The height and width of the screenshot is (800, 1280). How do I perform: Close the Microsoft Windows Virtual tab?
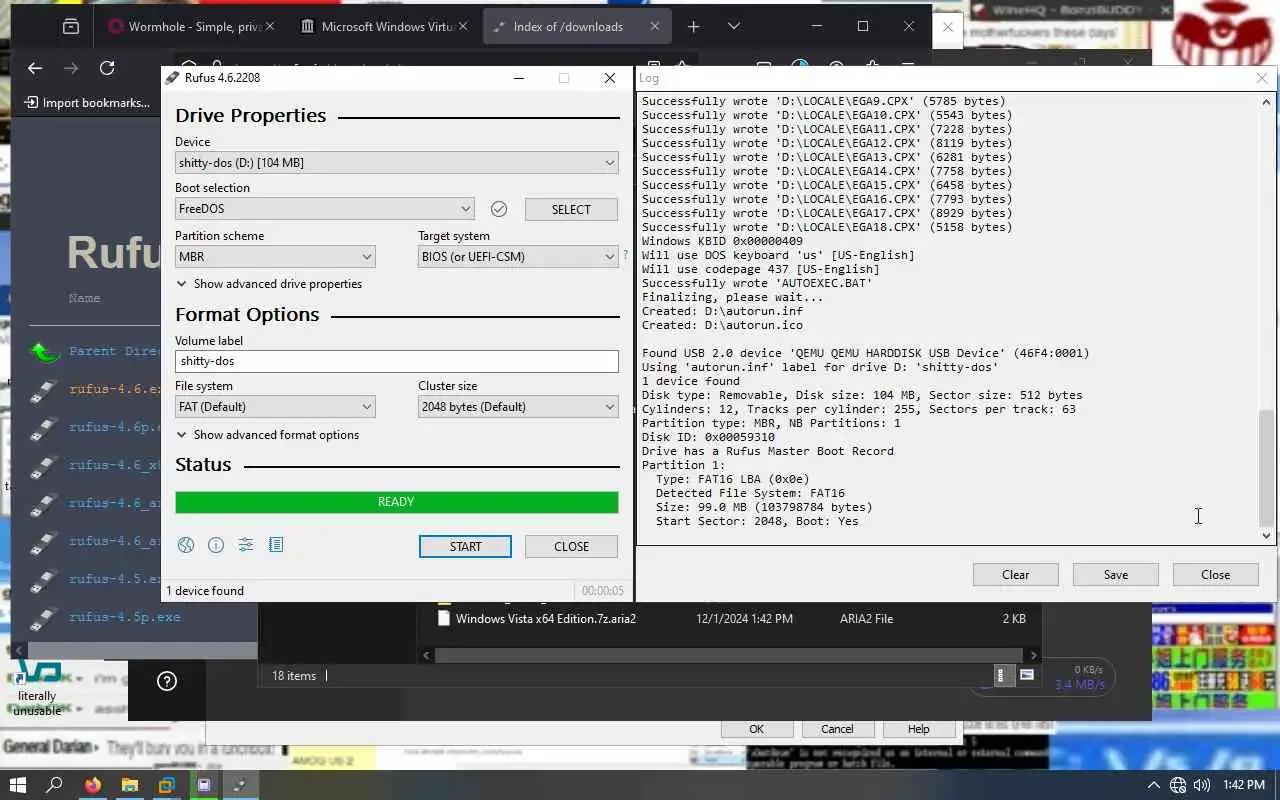click(464, 27)
